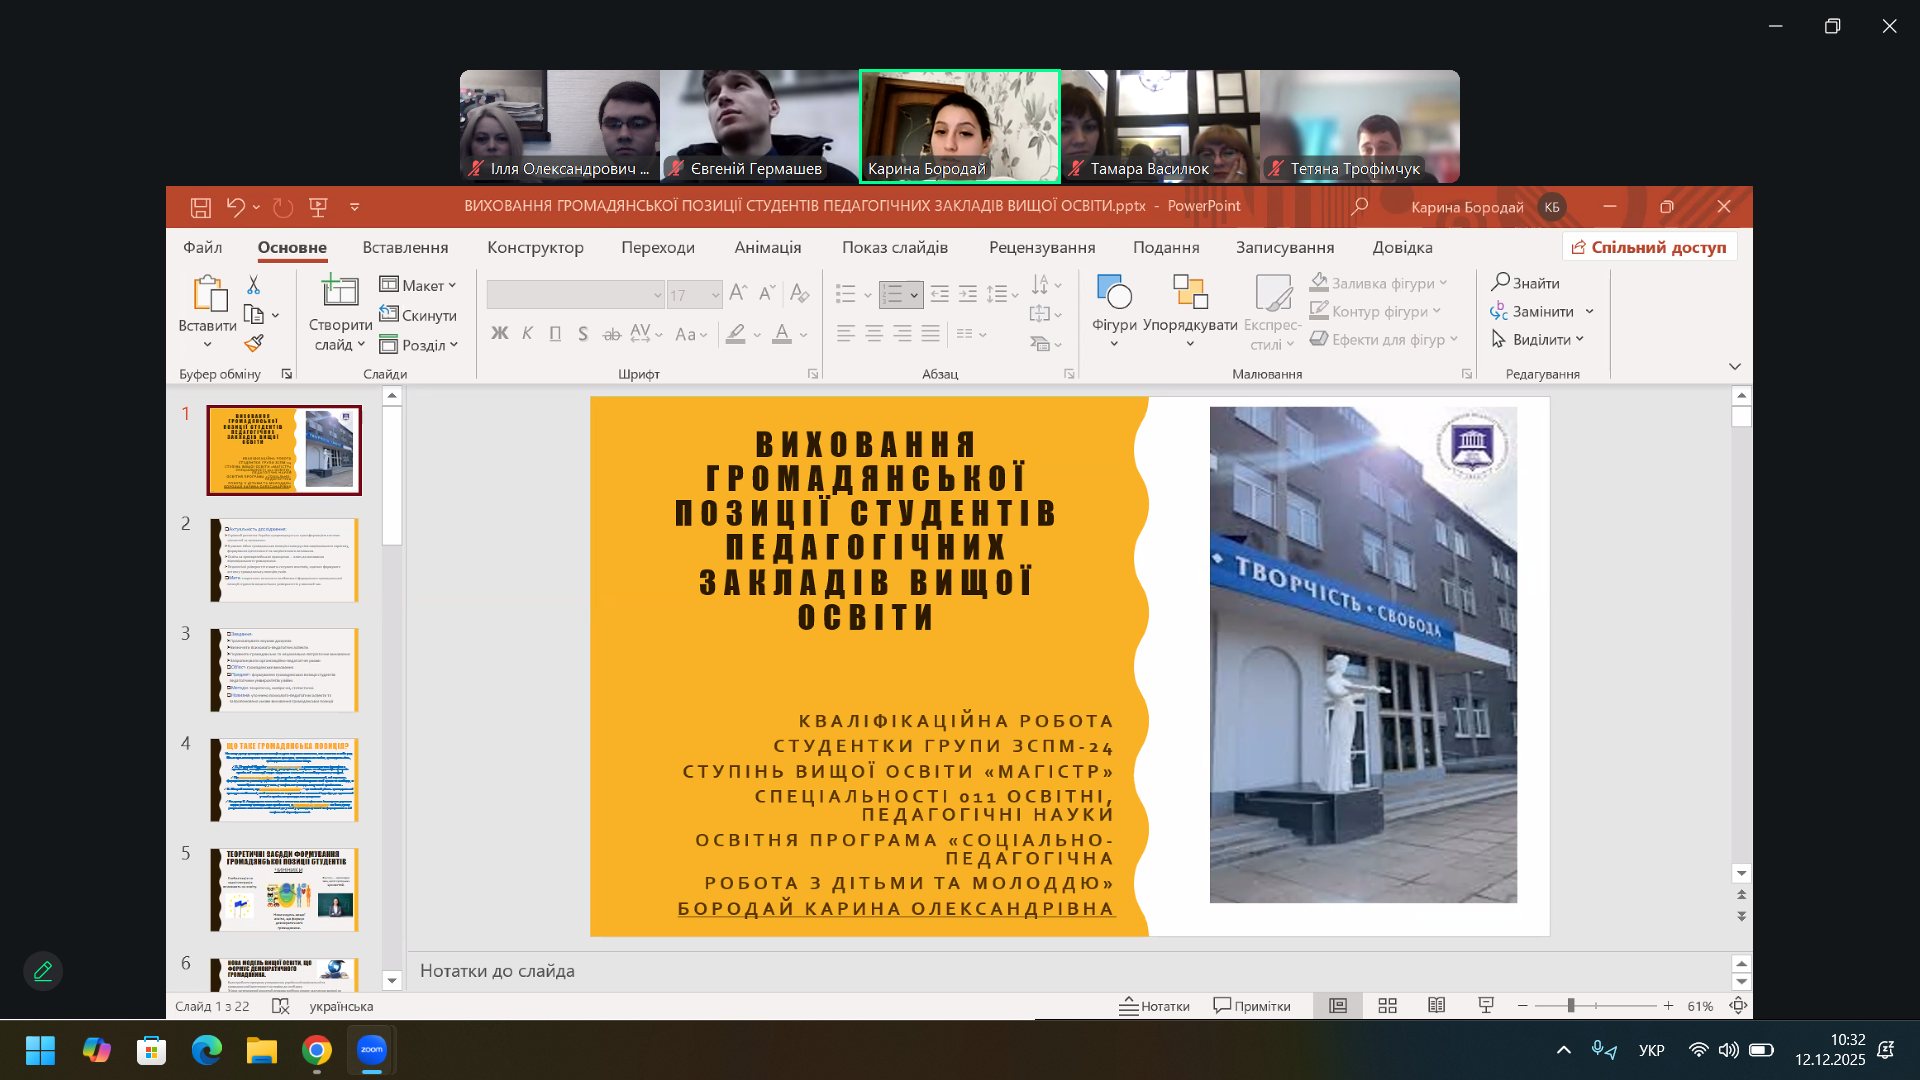This screenshot has height=1080, width=1920.
Task: Click the Знайти find button
Action: pyautogui.click(x=1525, y=283)
